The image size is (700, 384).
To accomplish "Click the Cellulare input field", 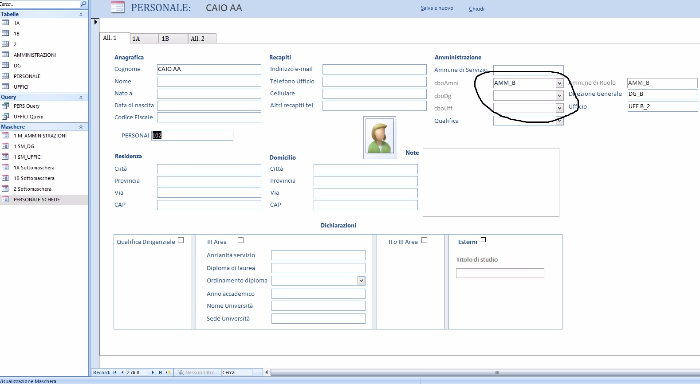I will coord(374,93).
